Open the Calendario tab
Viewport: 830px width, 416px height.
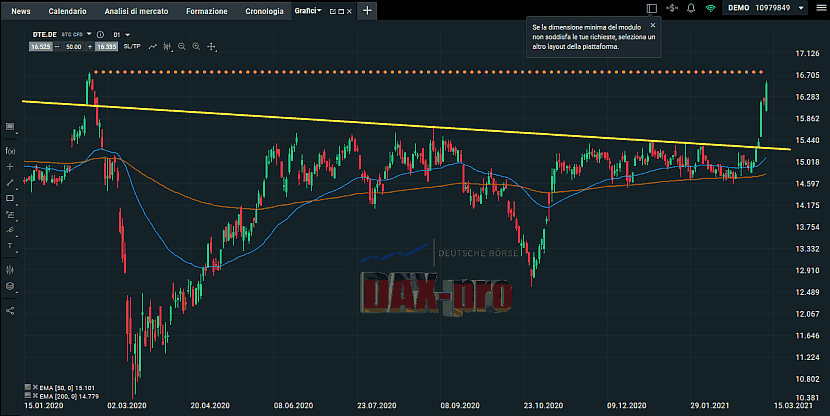pyautogui.click(x=67, y=11)
